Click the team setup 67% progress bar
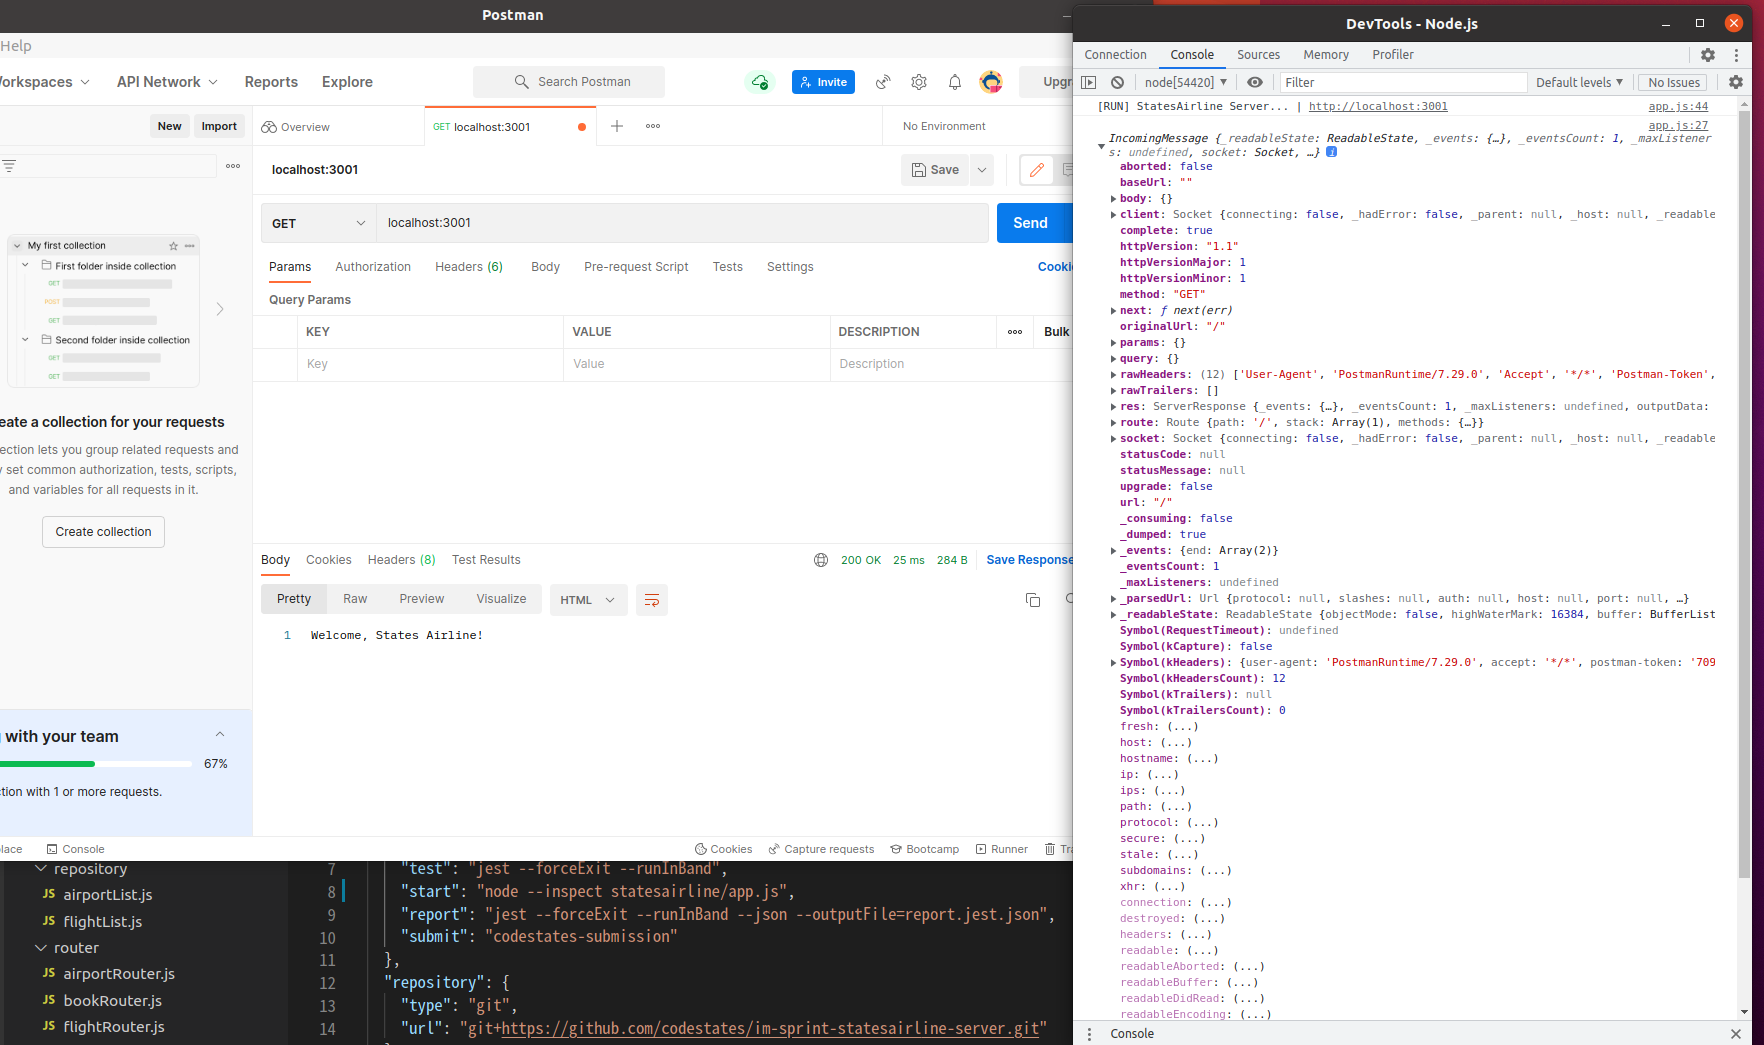The image size is (1764, 1045). (96, 764)
